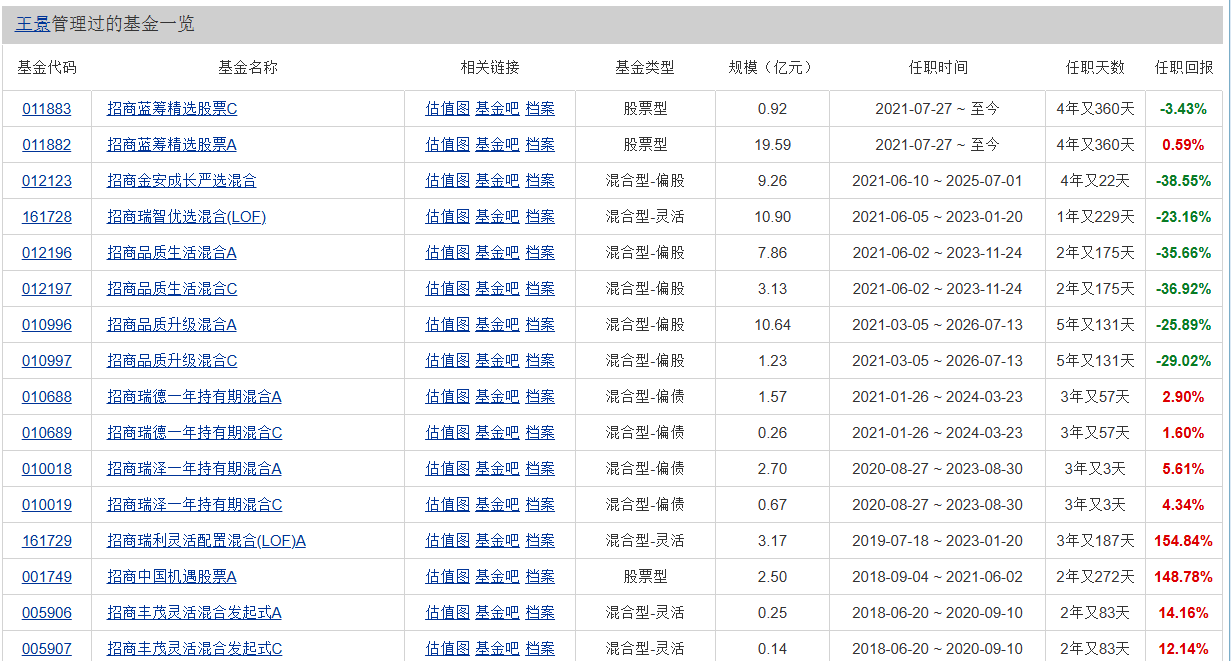Open fund code 010019 link
Image resolution: width=1231 pixels, height=661 pixels.
pyautogui.click(x=47, y=505)
